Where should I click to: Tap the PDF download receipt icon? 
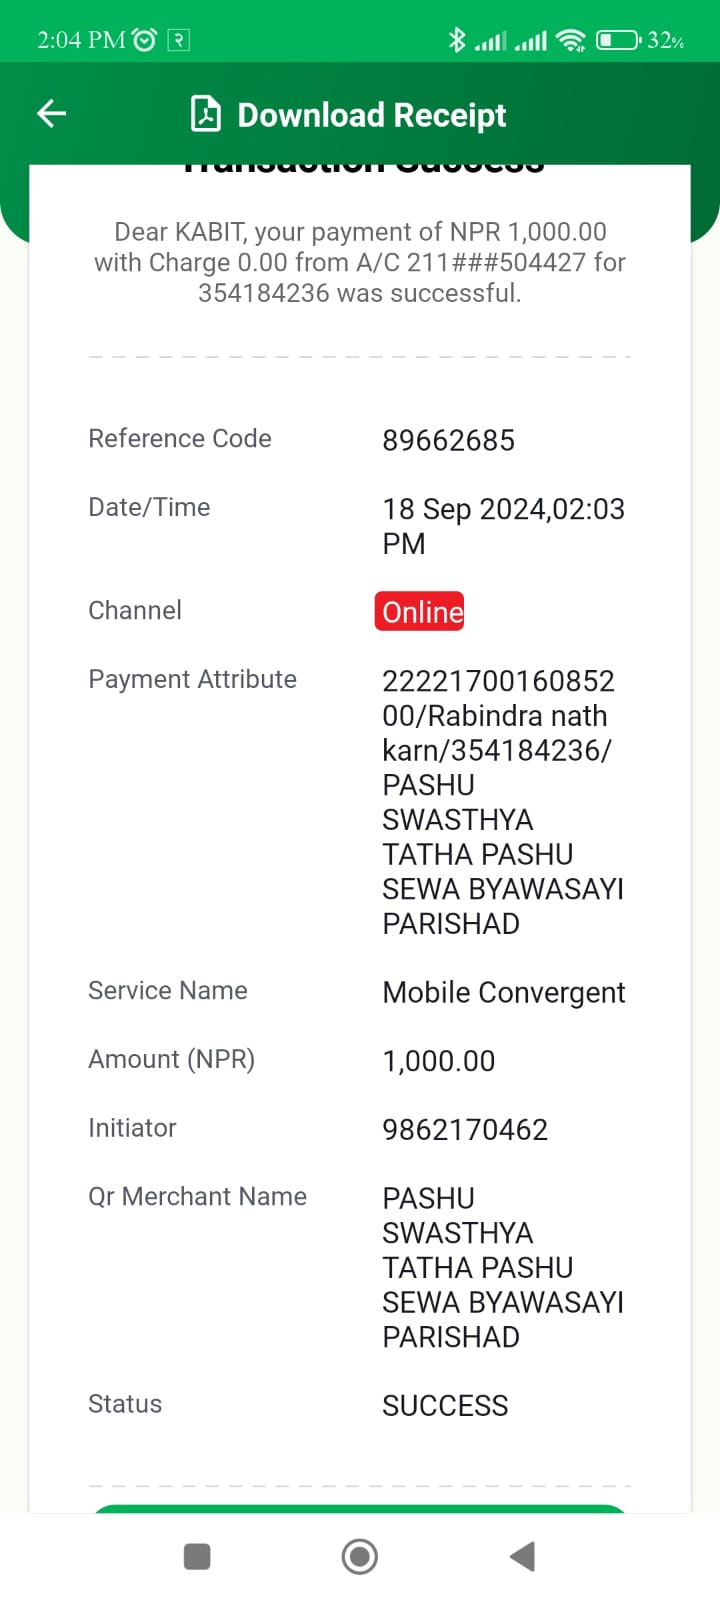tap(206, 114)
